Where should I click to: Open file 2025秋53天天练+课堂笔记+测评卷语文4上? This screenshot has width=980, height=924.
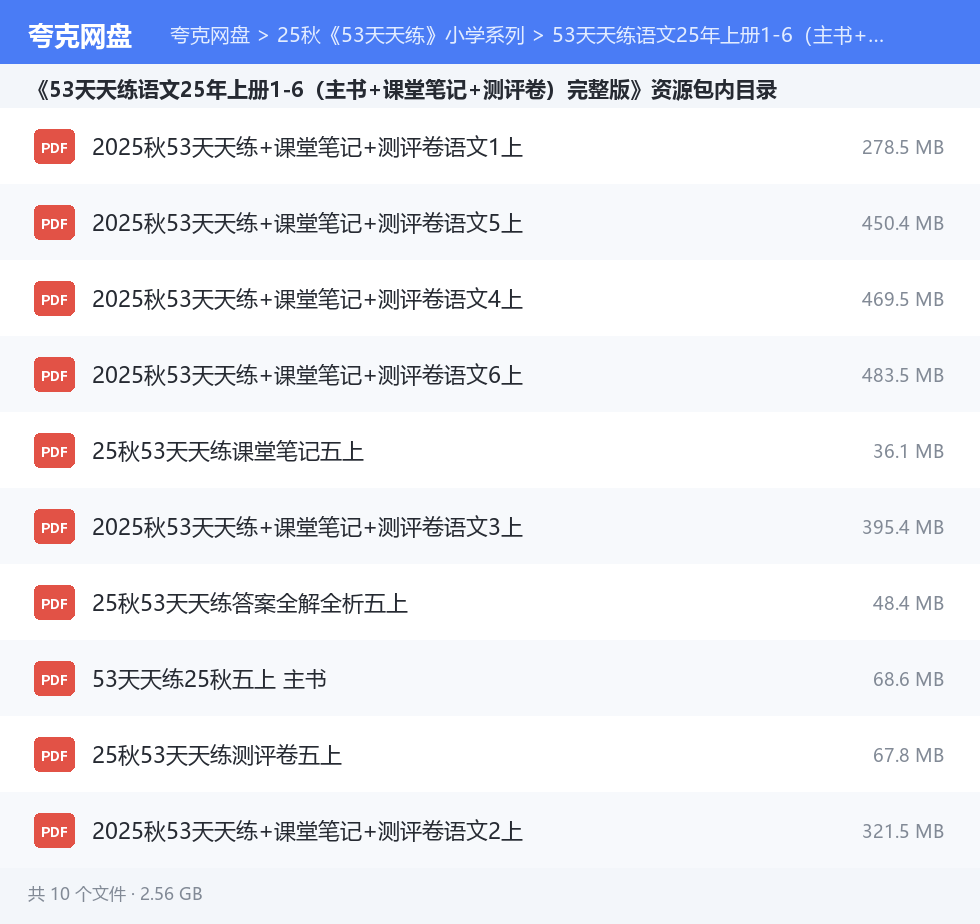coord(308,299)
